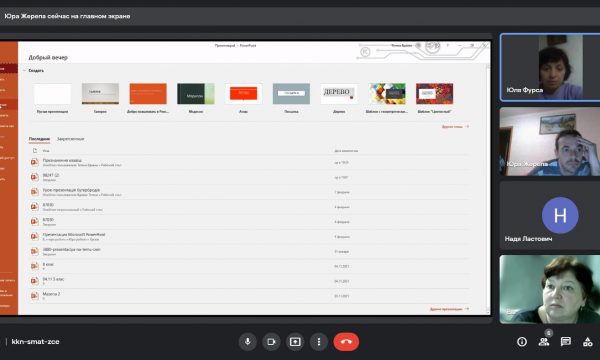Select Юра Жерепа video tile
The image size is (600, 360).
point(550,142)
